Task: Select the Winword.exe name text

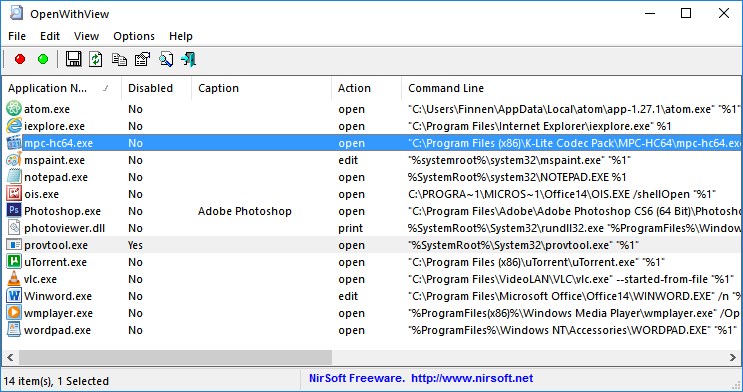Action: pyautogui.click(x=58, y=296)
